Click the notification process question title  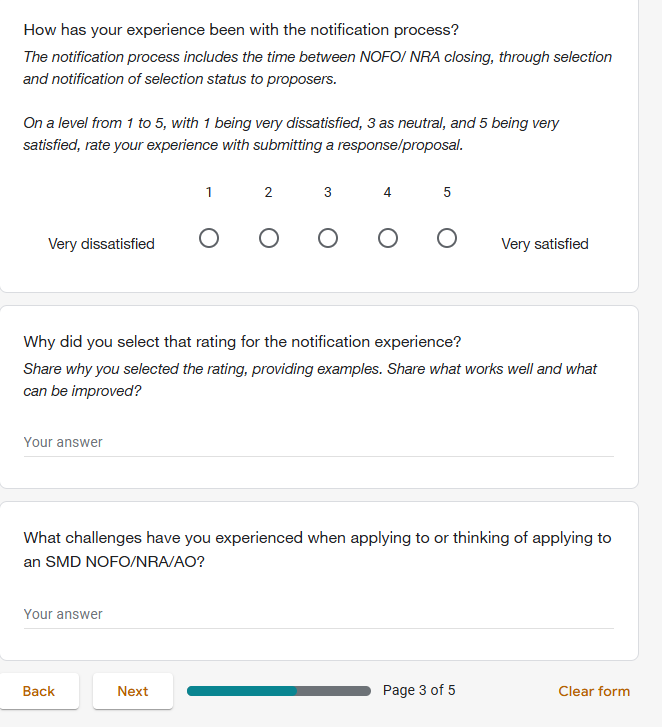(x=241, y=30)
